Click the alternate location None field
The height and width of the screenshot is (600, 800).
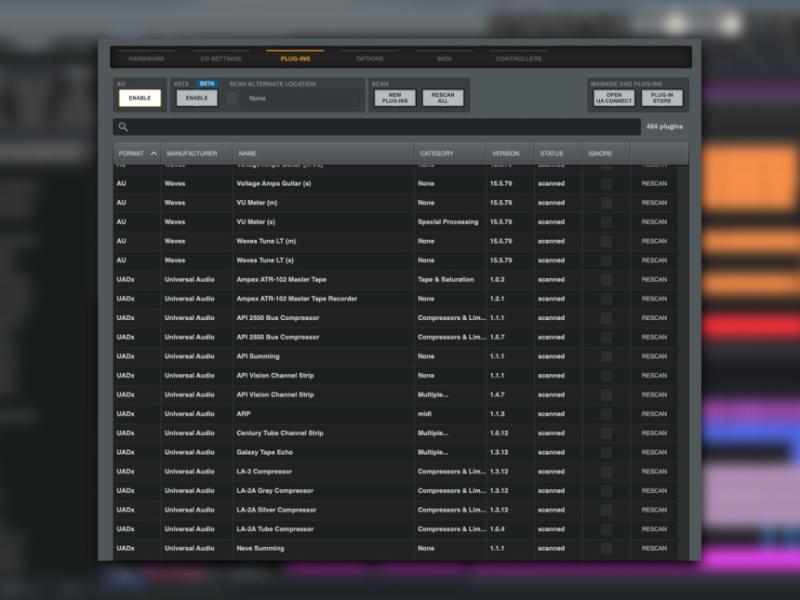pyautogui.click(x=302, y=98)
